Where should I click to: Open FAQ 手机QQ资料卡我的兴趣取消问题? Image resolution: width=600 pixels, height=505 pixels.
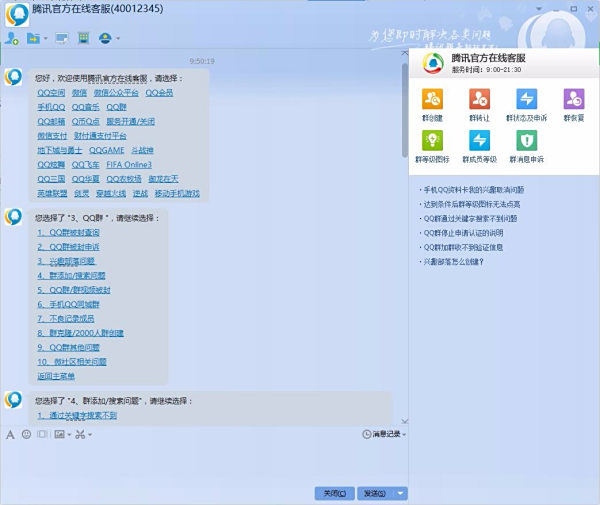click(474, 190)
